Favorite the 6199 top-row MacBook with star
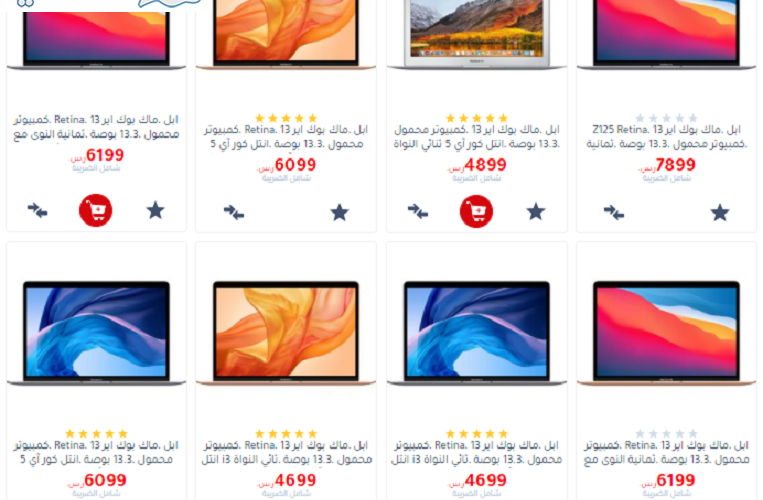The image size is (763, 500). 156,211
